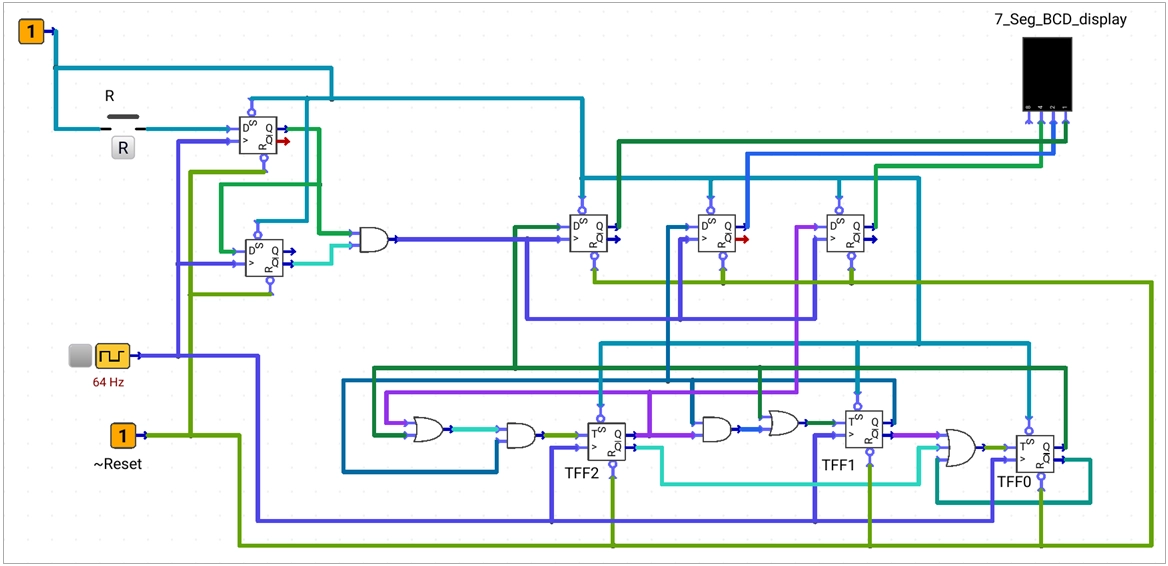1168x566 pixels.
Task: Select the TFF2 T flip-flop block
Action: (607, 442)
